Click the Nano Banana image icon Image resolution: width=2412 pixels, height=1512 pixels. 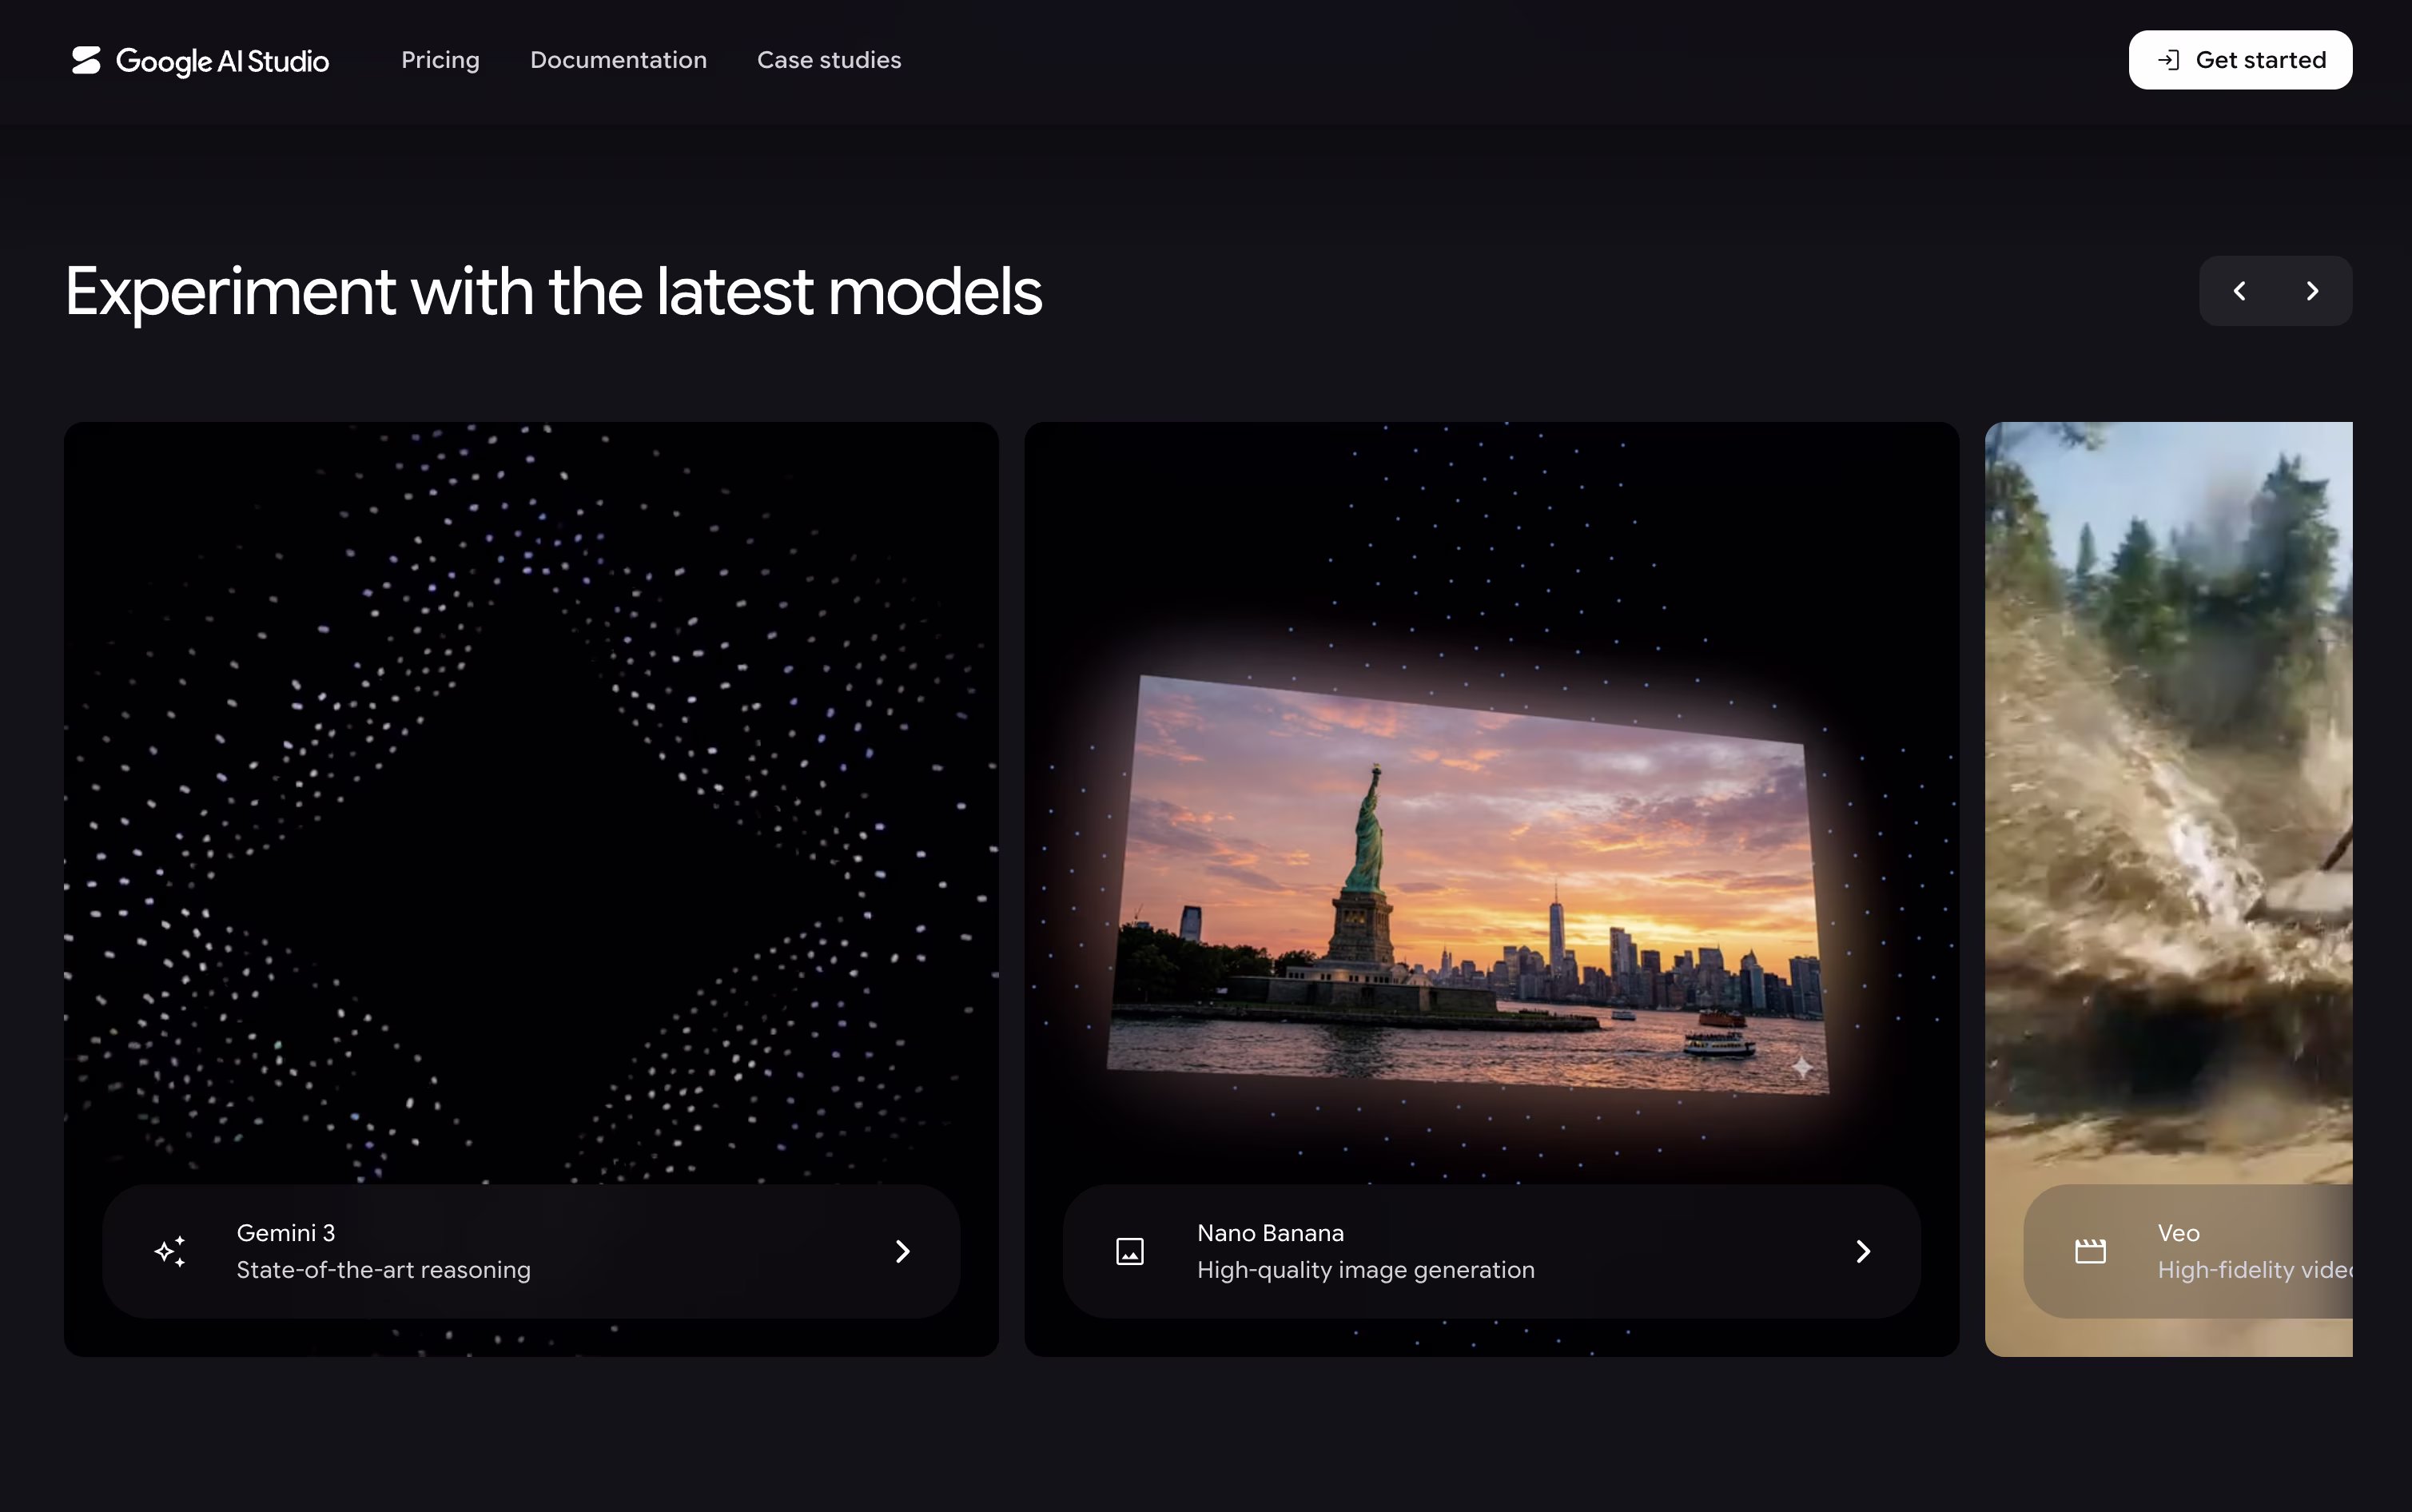click(x=1130, y=1251)
